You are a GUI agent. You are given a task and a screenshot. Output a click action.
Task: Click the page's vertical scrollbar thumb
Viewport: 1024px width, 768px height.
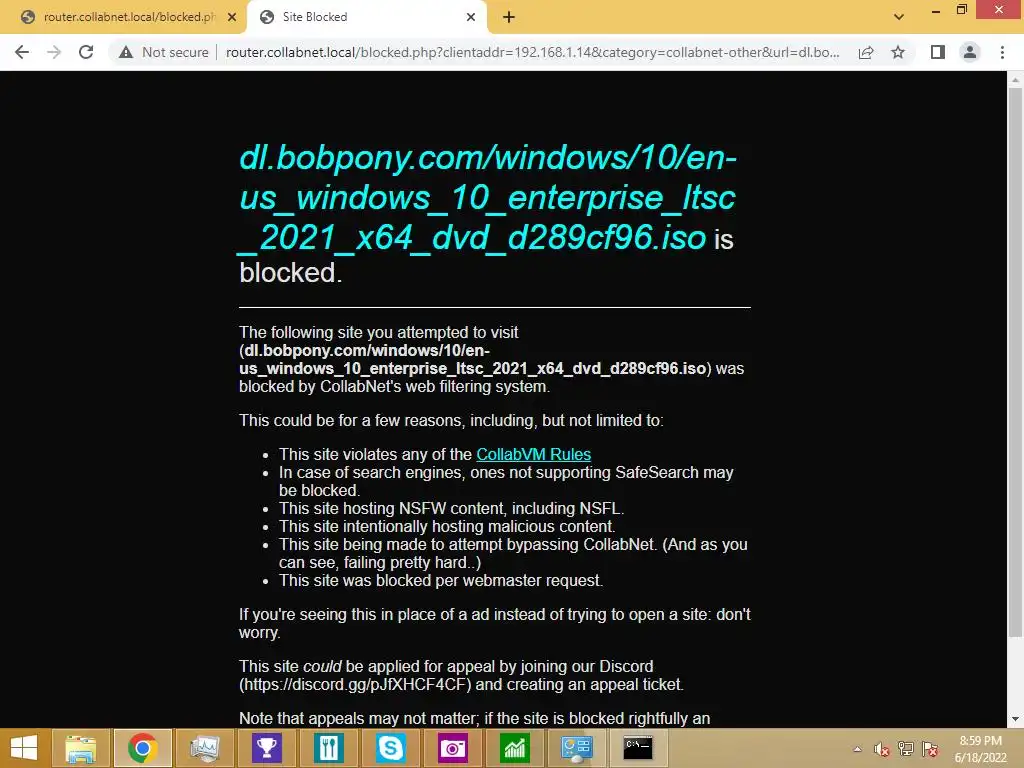1015,362
